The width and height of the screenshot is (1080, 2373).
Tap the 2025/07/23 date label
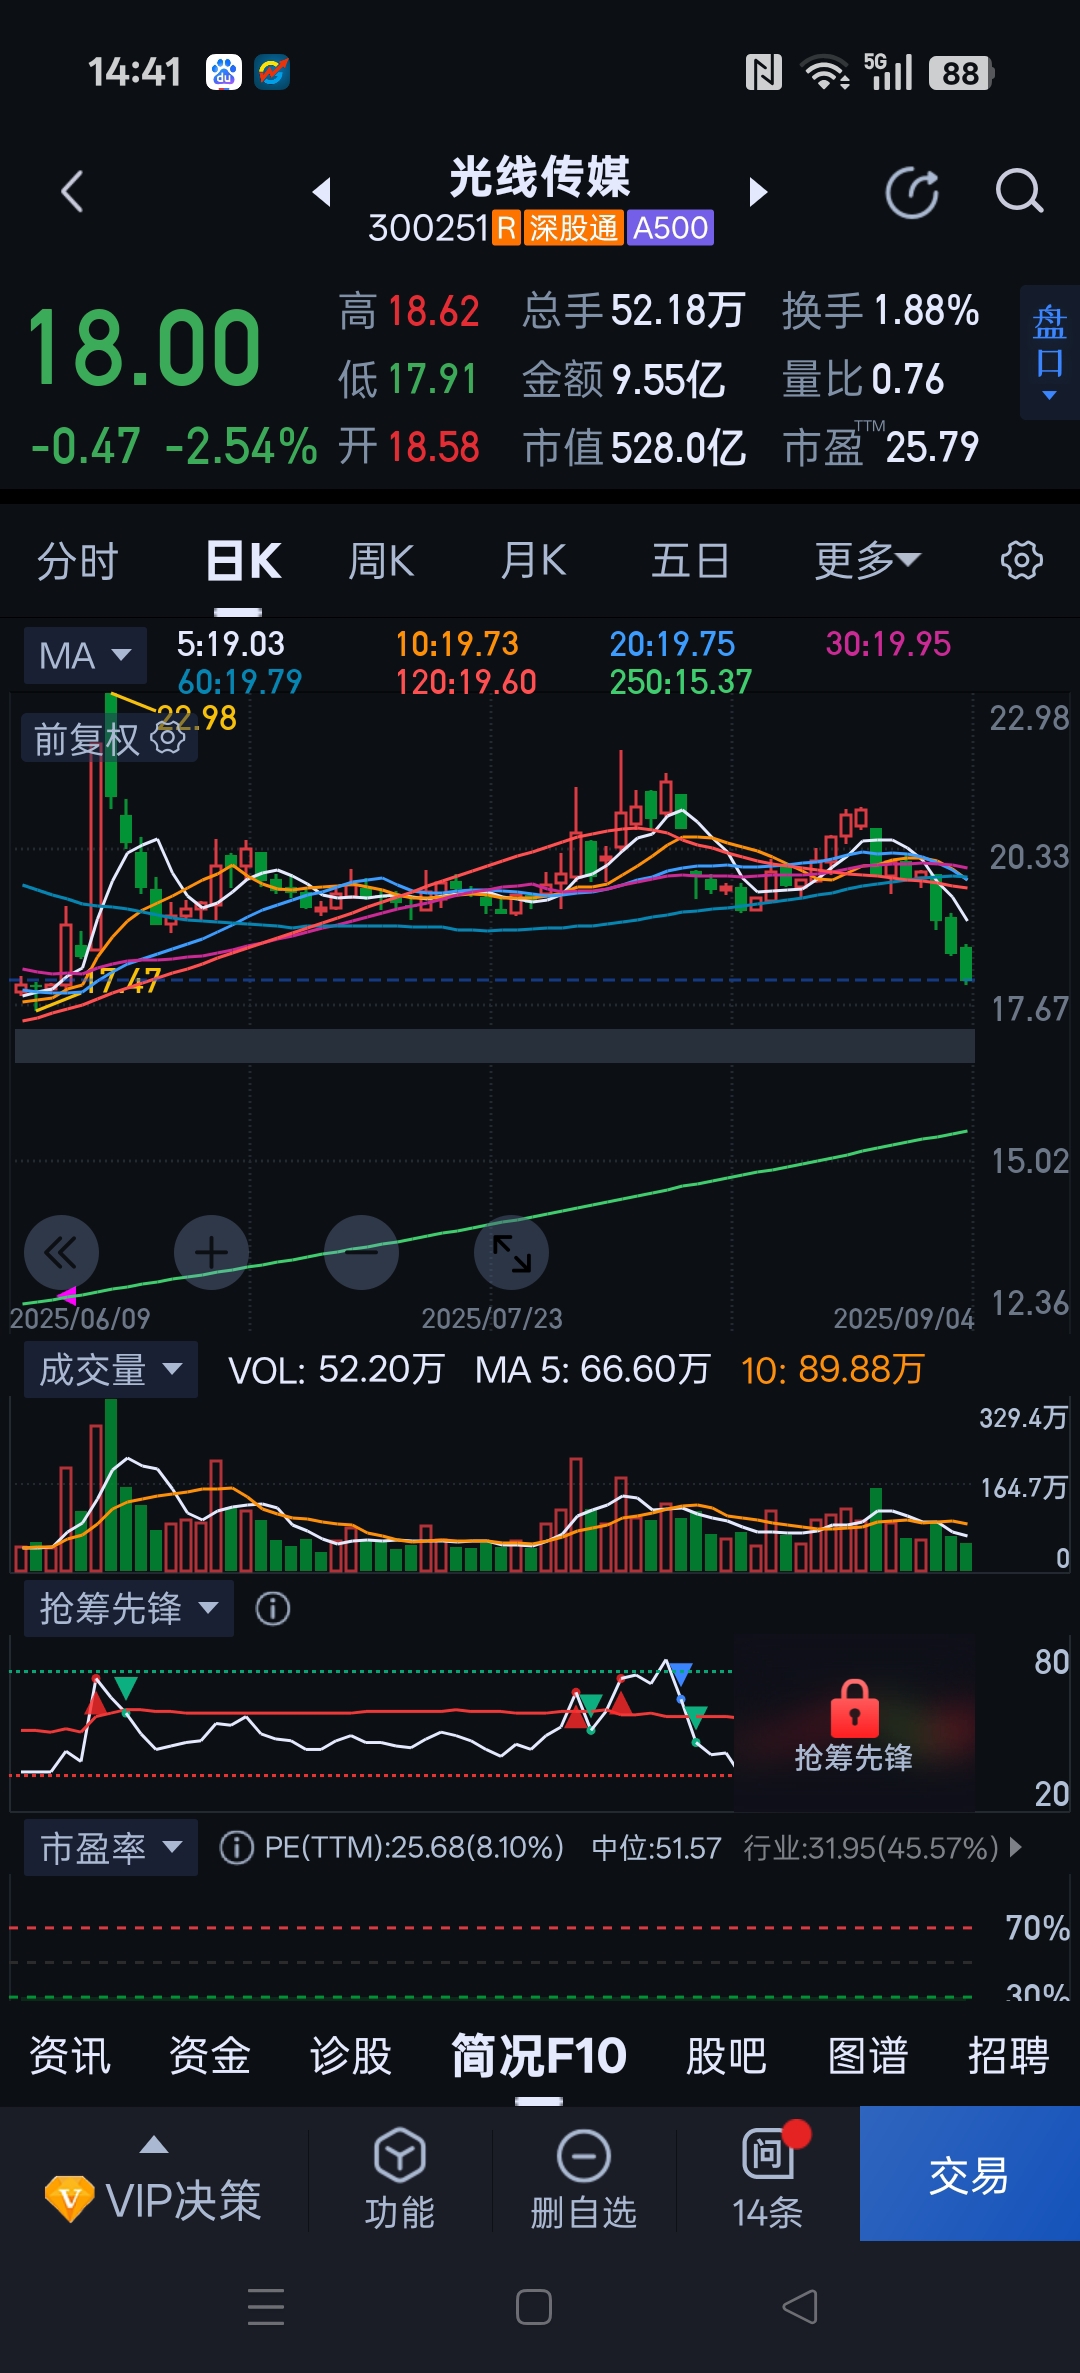492,1318
